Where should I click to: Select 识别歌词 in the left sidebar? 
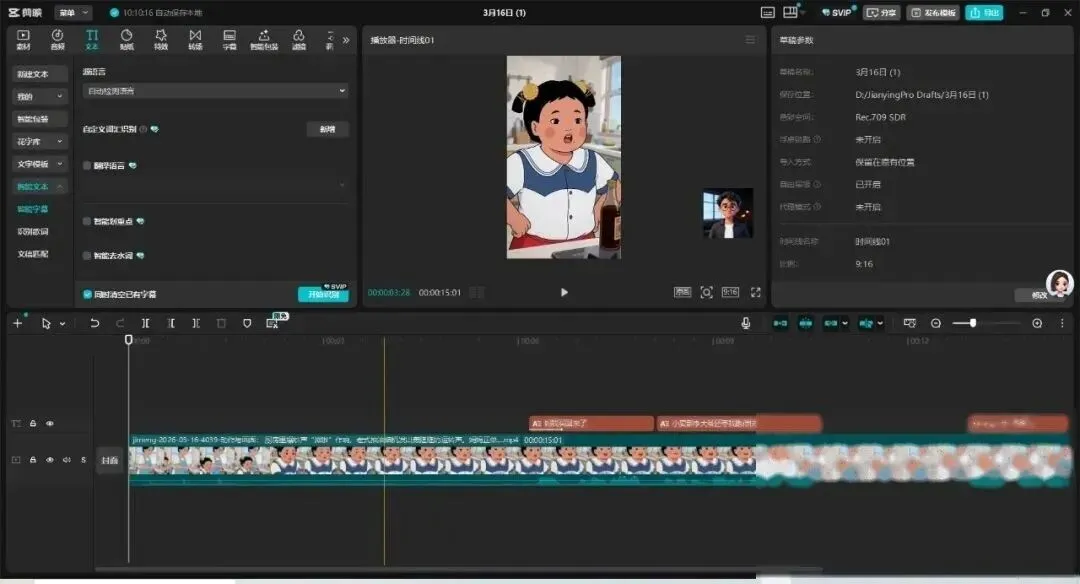[x=33, y=231]
